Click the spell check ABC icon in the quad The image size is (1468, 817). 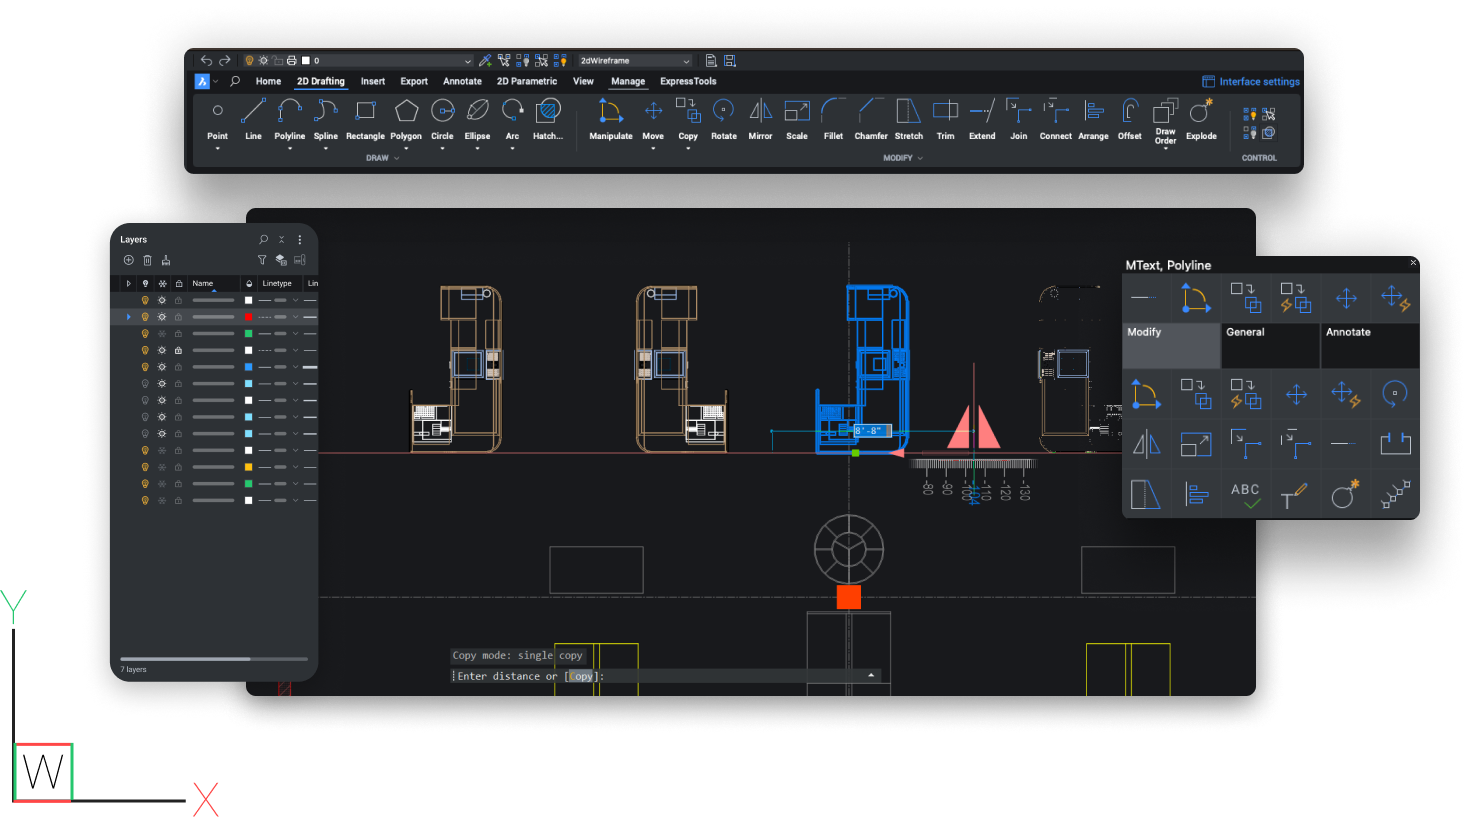[1245, 494]
